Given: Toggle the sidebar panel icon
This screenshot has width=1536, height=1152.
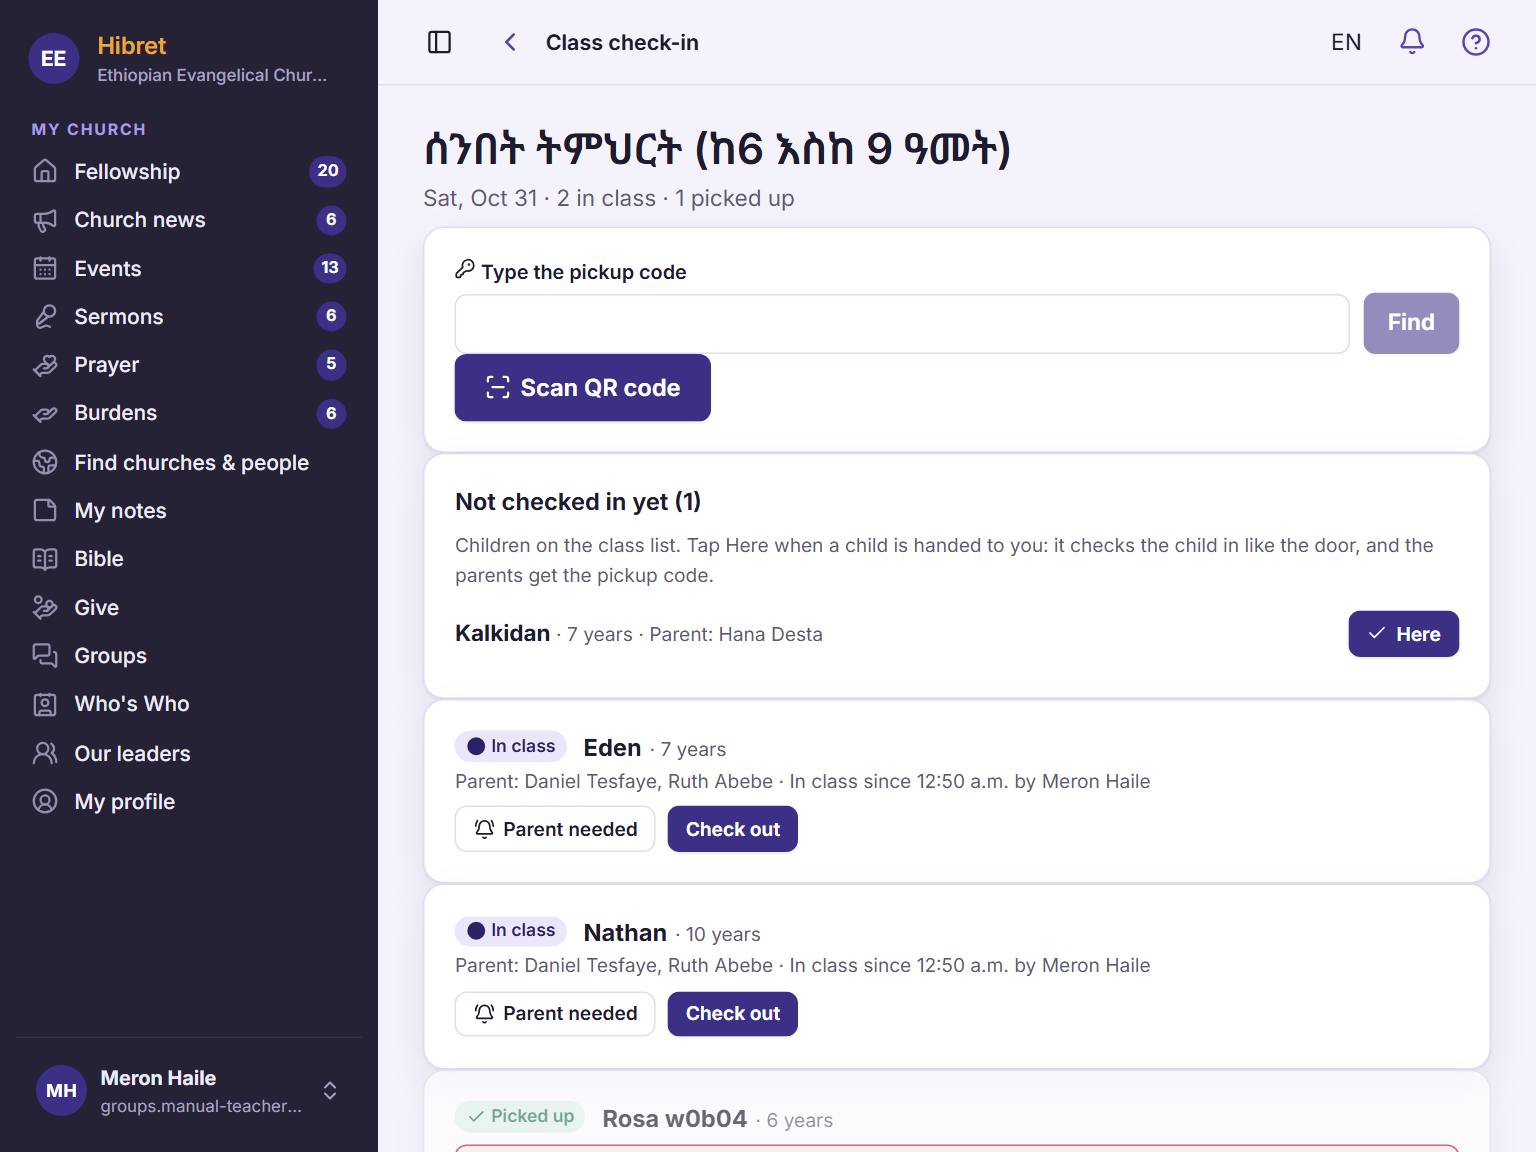Looking at the screenshot, I should pos(439,42).
